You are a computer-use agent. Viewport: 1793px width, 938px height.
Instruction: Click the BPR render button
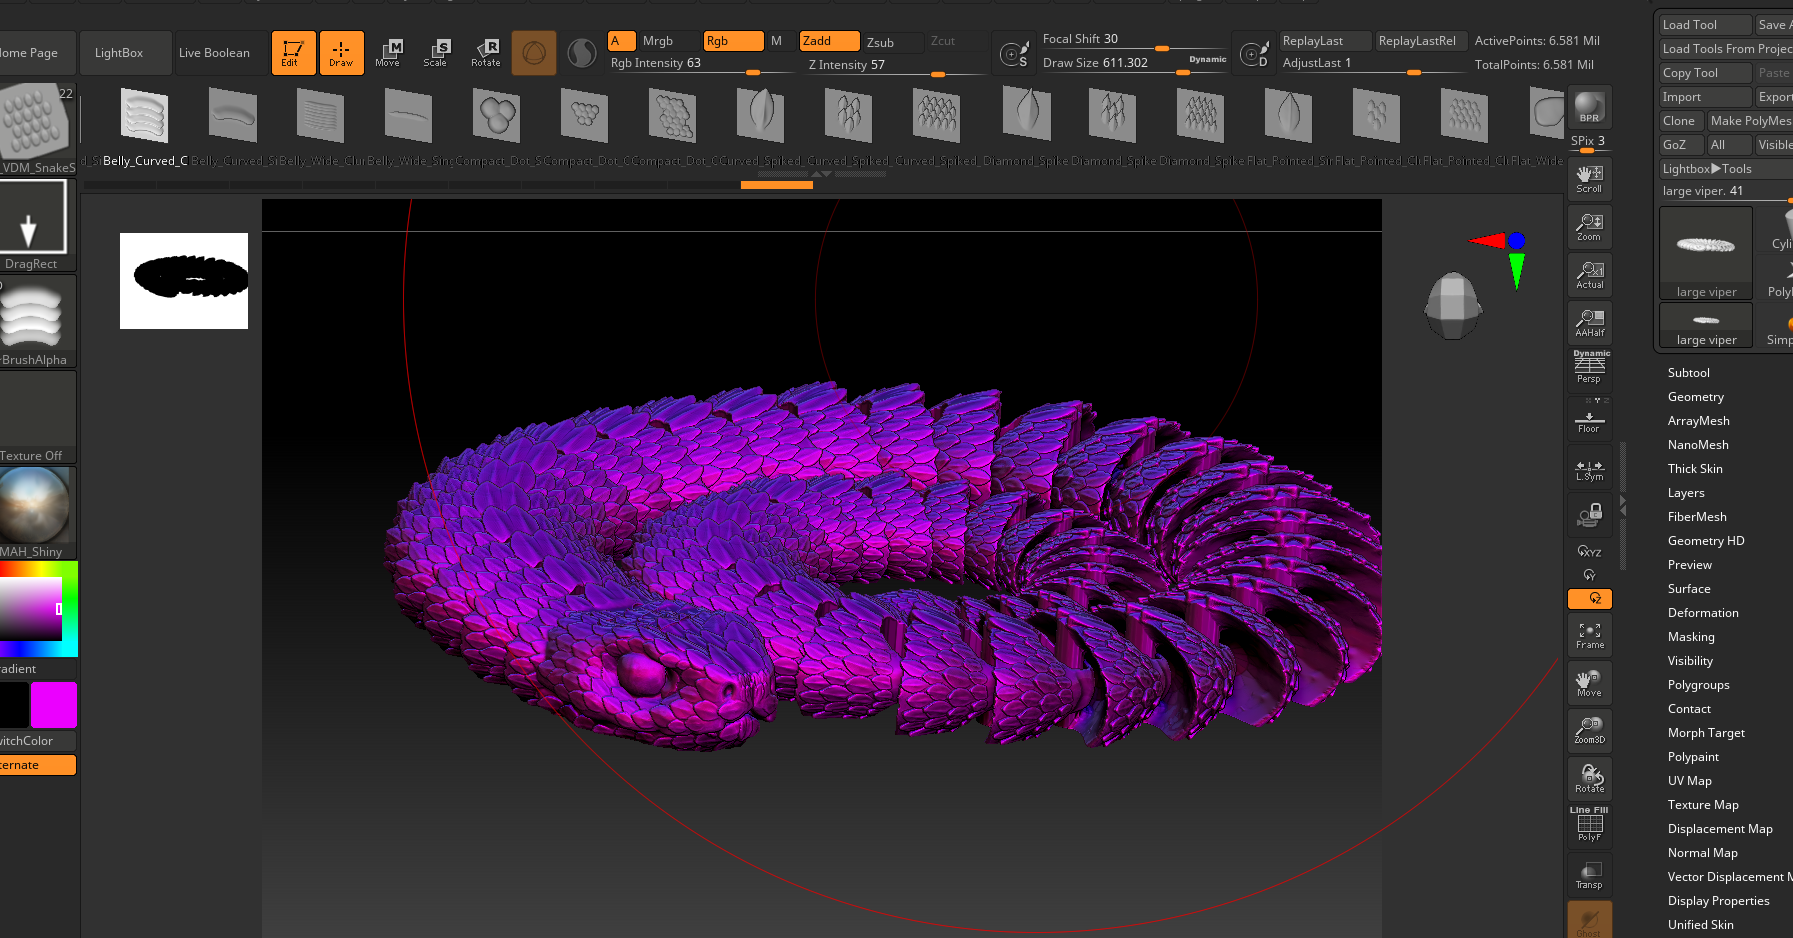point(1589,108)
